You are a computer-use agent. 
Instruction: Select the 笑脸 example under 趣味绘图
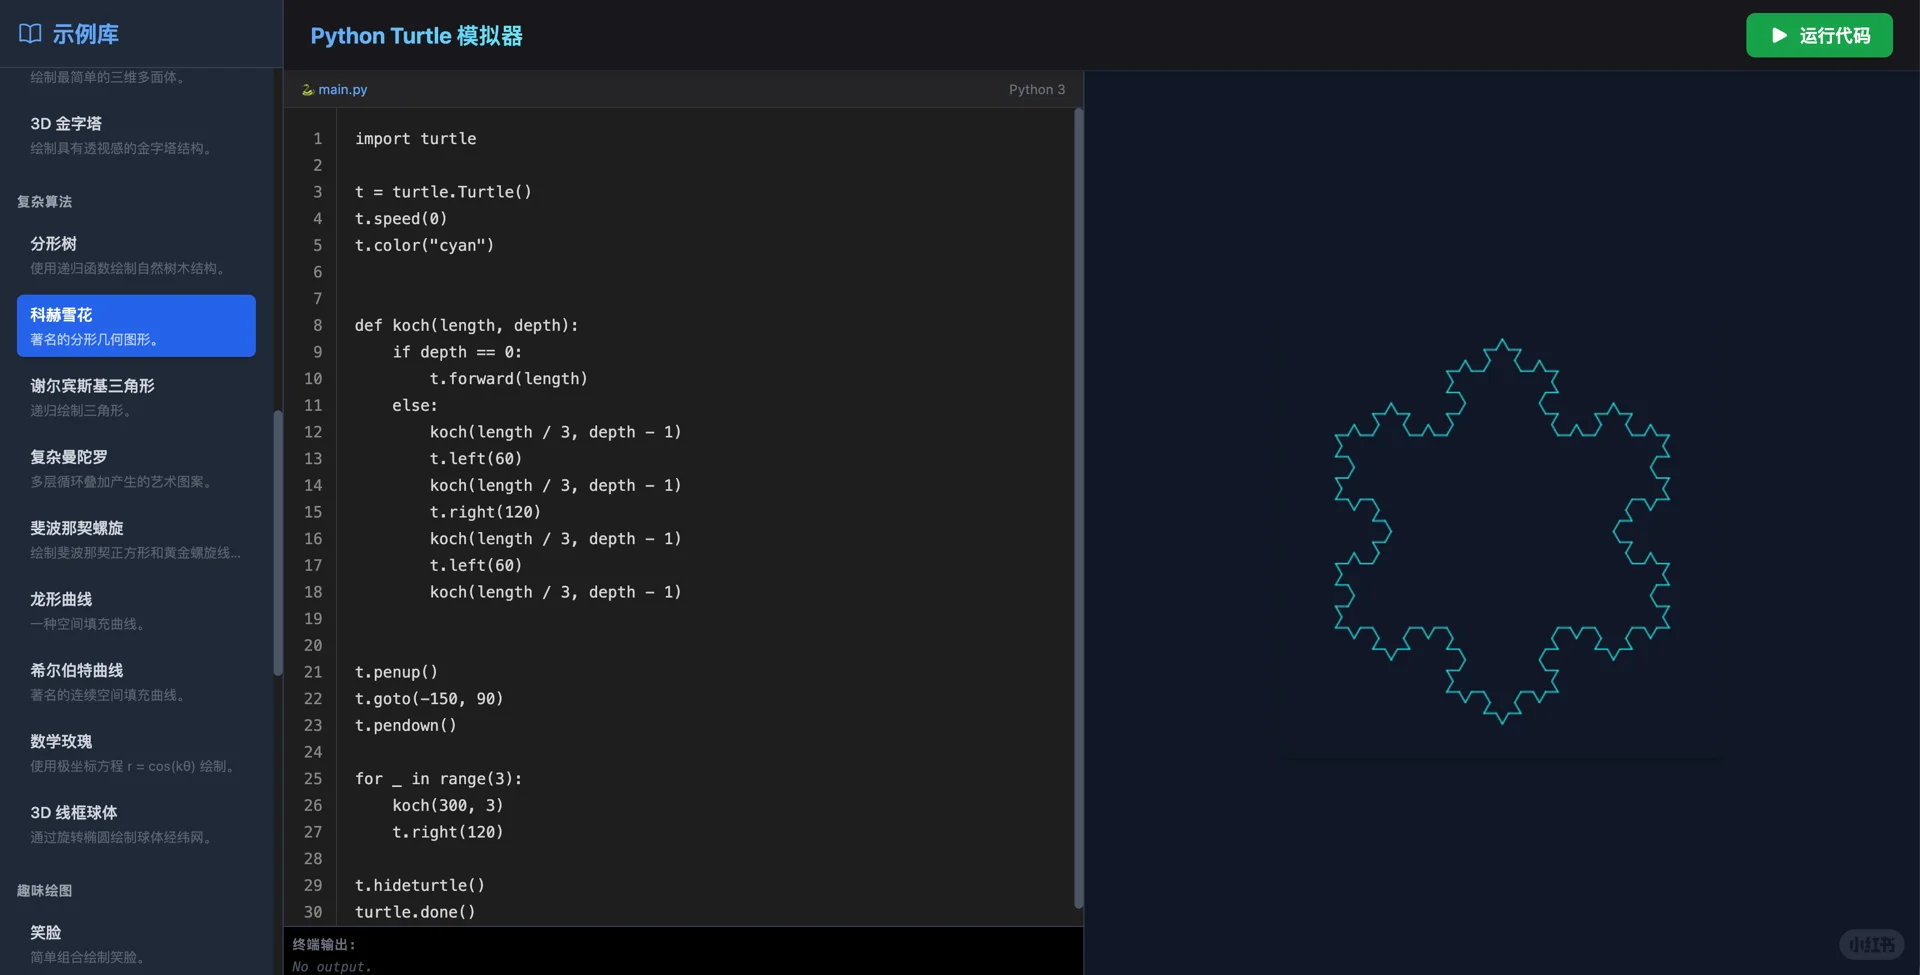click(135, 942)
